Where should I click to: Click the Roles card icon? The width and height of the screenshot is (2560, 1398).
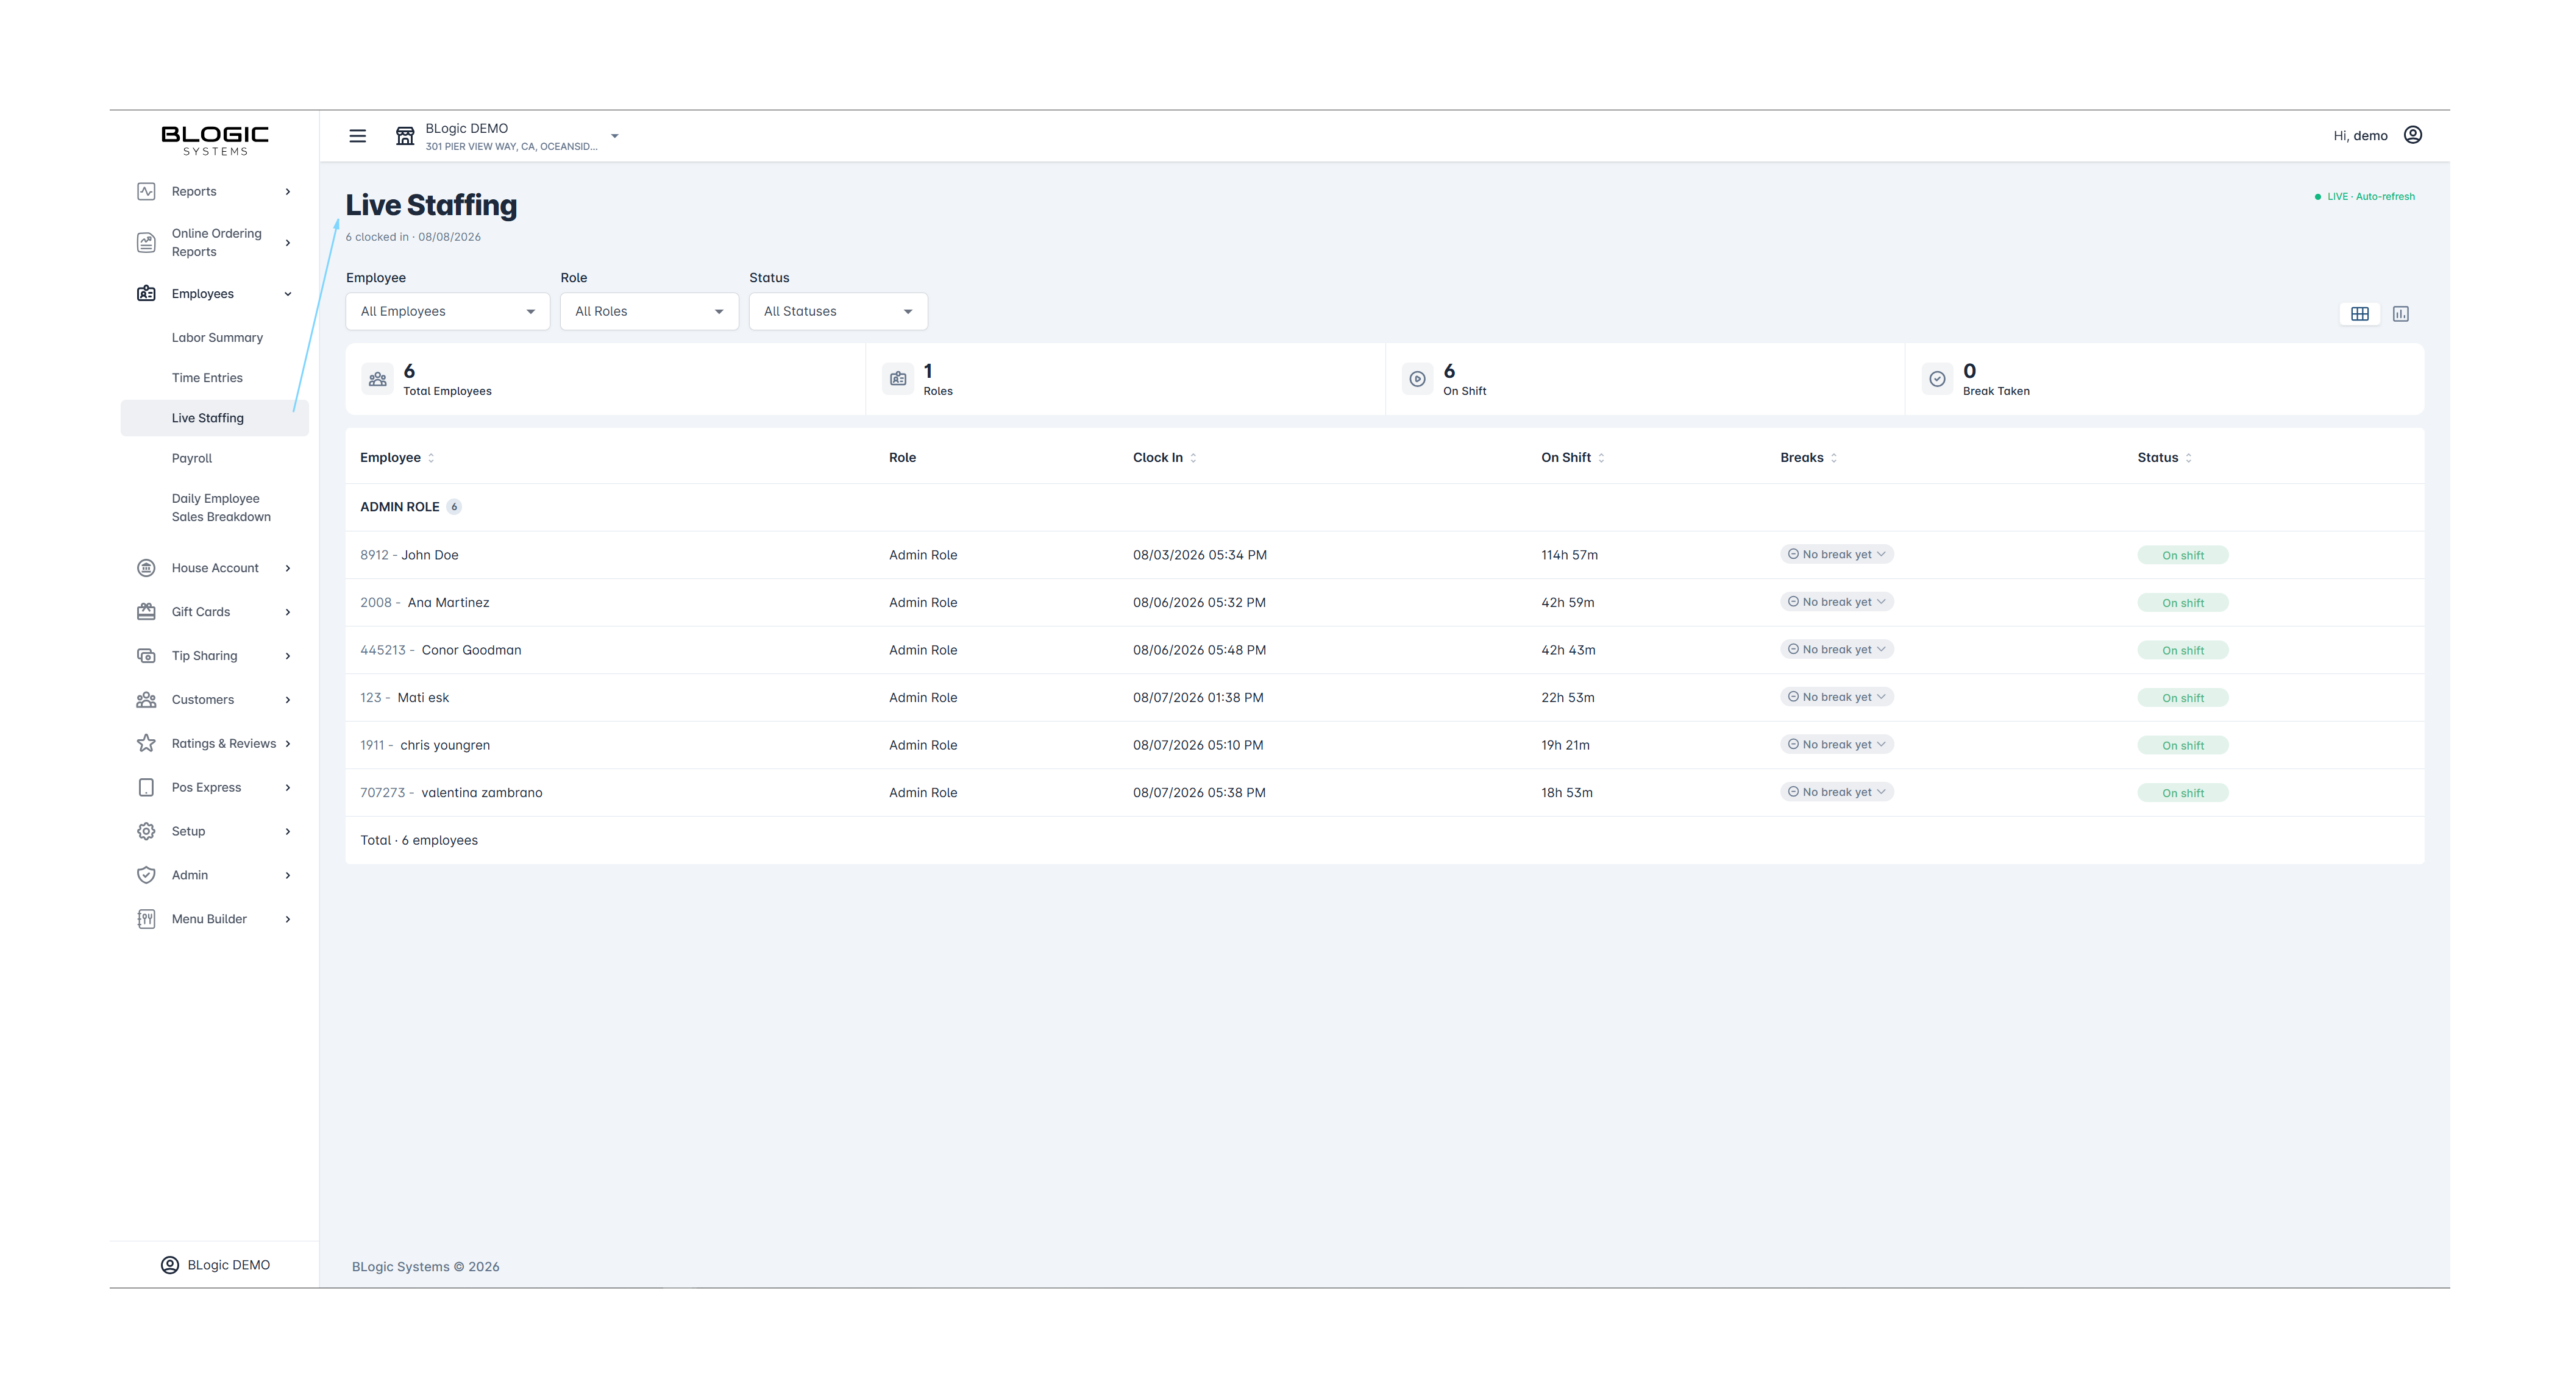coord(898,379)
